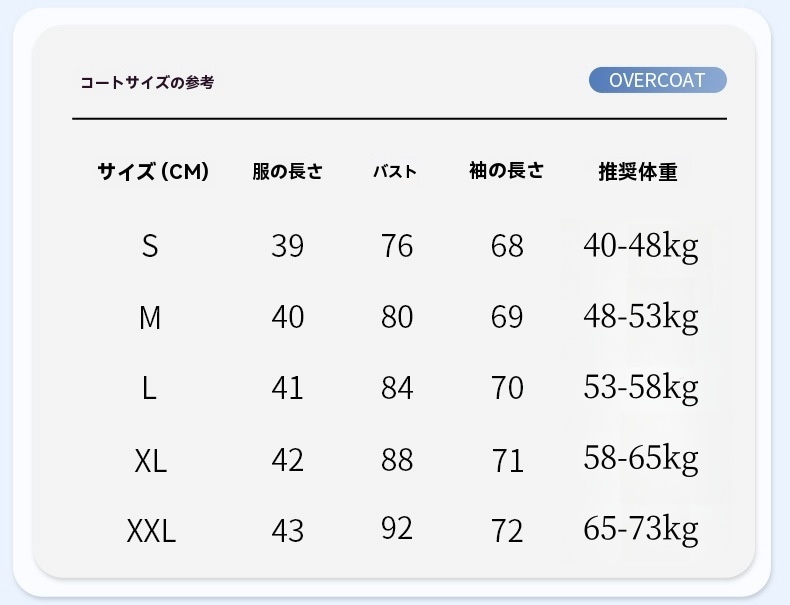This screenshot has width=790, height=605.
Task: Click bust value 76 in the S row
Action: click(397, 246)
